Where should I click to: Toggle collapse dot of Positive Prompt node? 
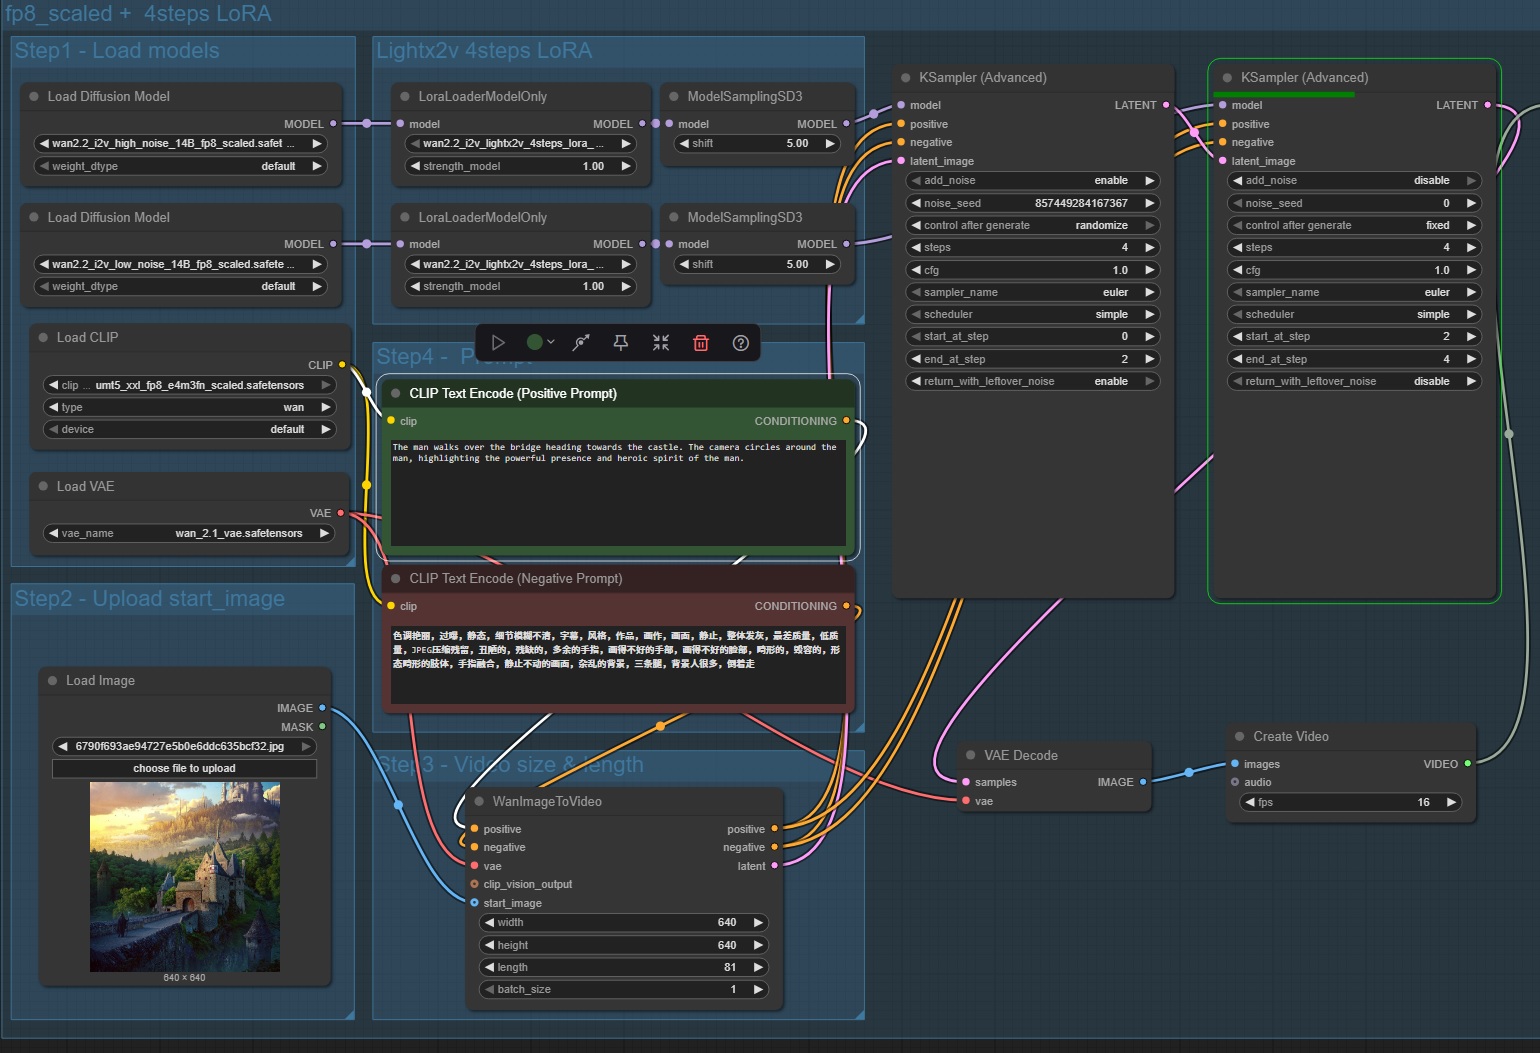coord(396,393)
